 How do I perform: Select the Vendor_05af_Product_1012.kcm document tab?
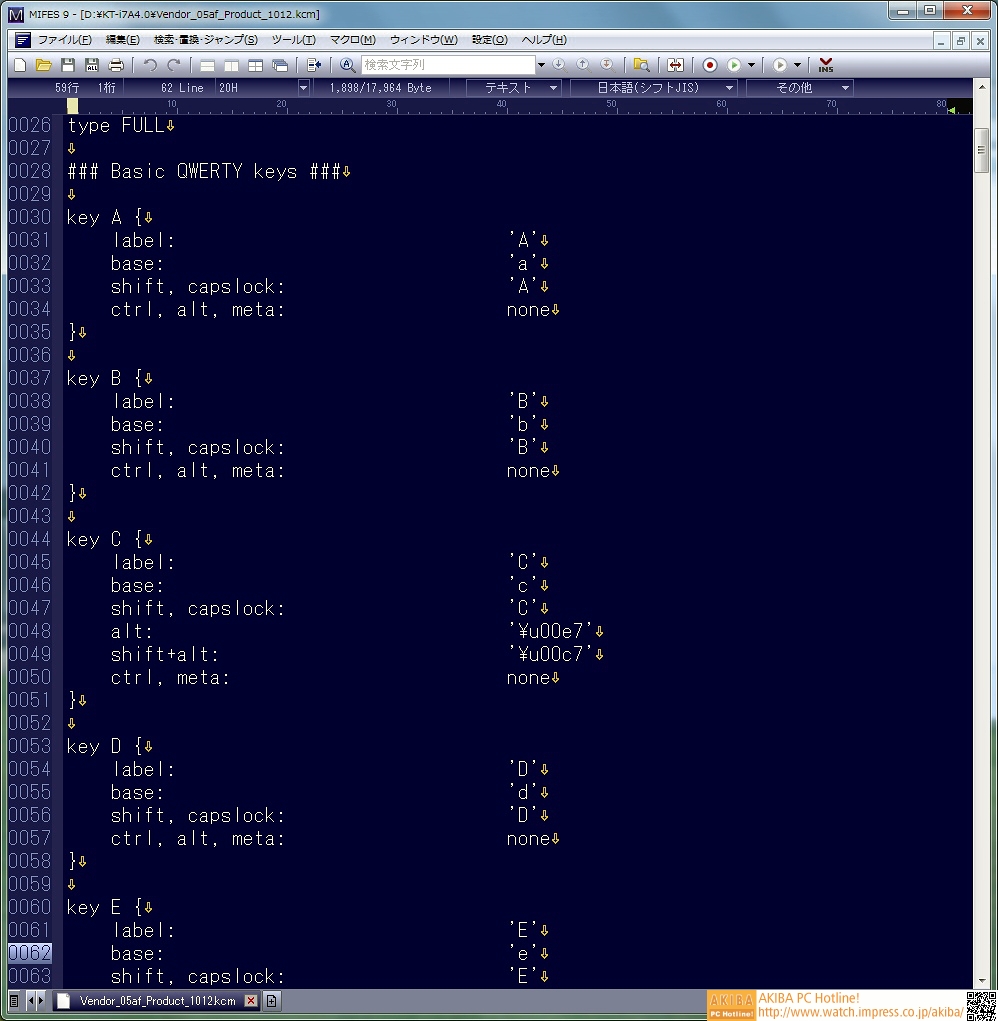coord(157,1001)
